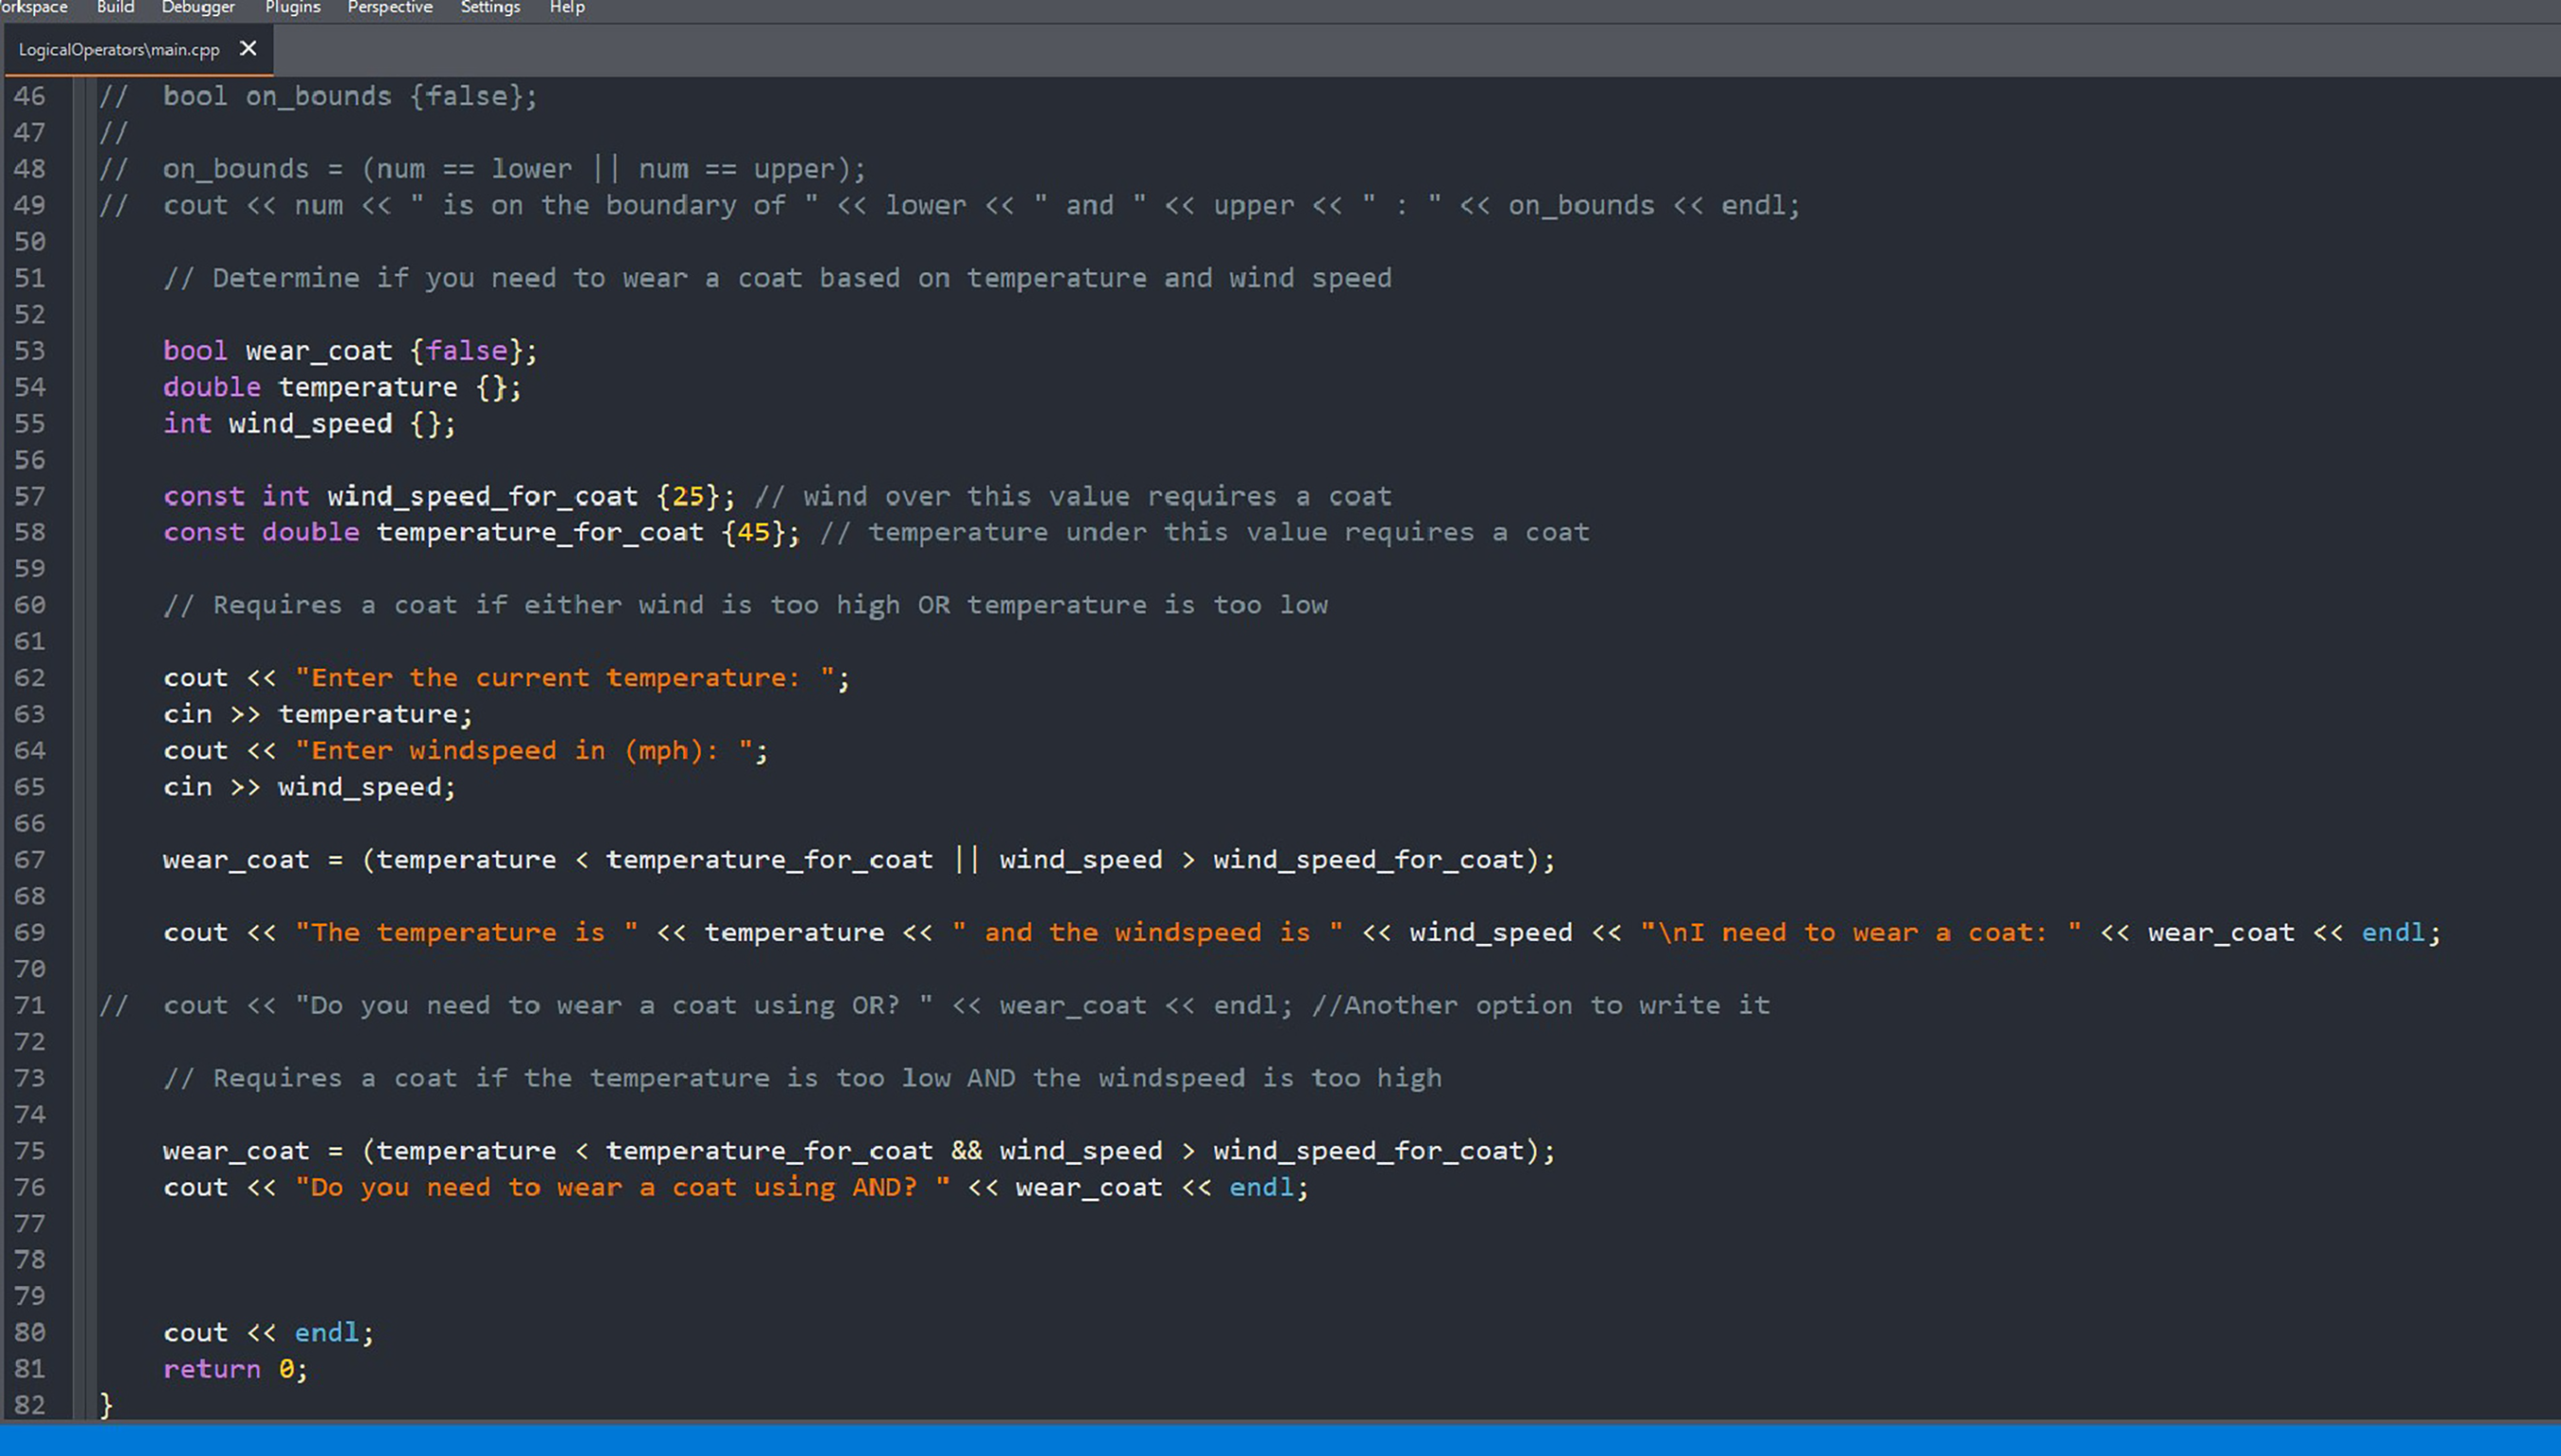Viewport: 2561px width, 1456px height.
Task: Open the Perspective menu
Action: coord(390,8)
